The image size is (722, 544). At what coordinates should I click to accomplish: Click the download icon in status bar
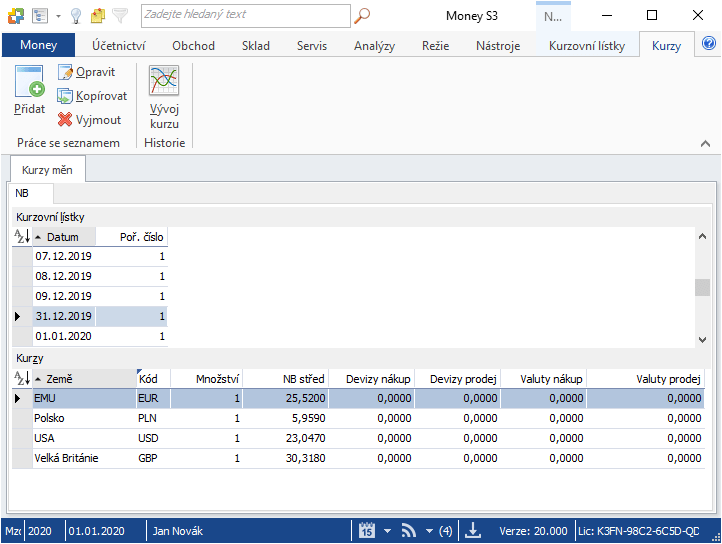(474, 531)
